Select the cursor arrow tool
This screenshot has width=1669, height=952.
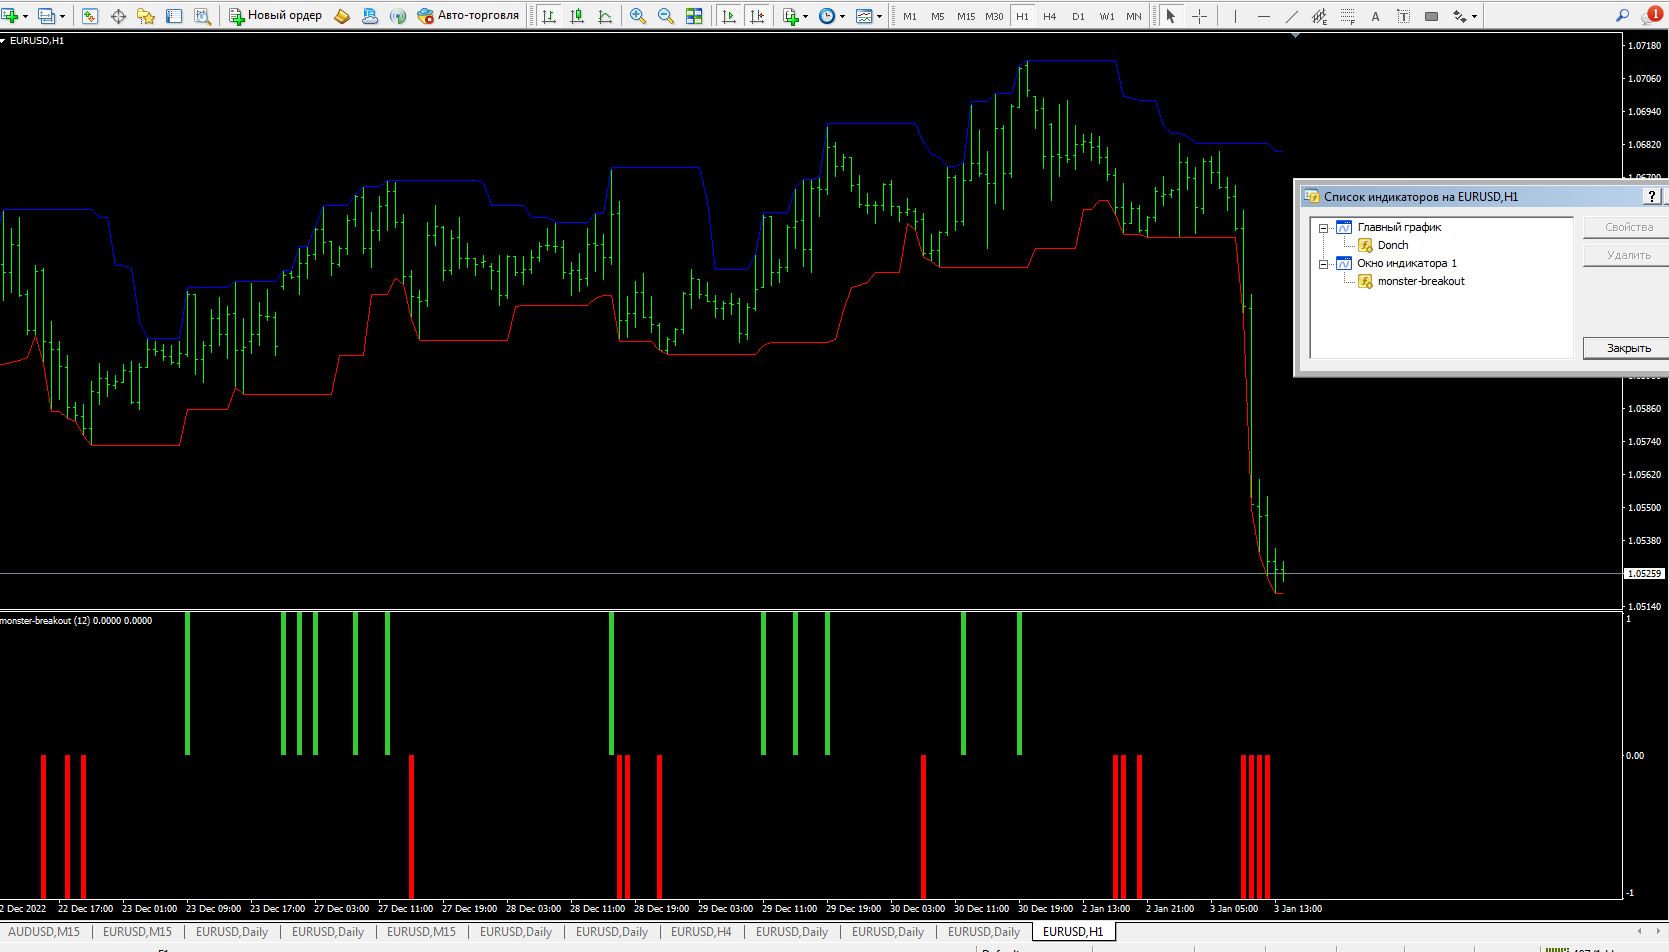(1171, 16)
